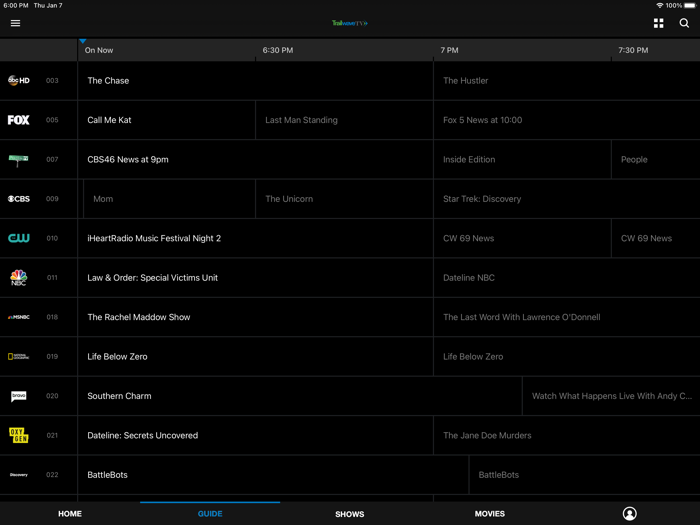
Task: Select the 7 PM time header
Action: click(x=449, y=50)
